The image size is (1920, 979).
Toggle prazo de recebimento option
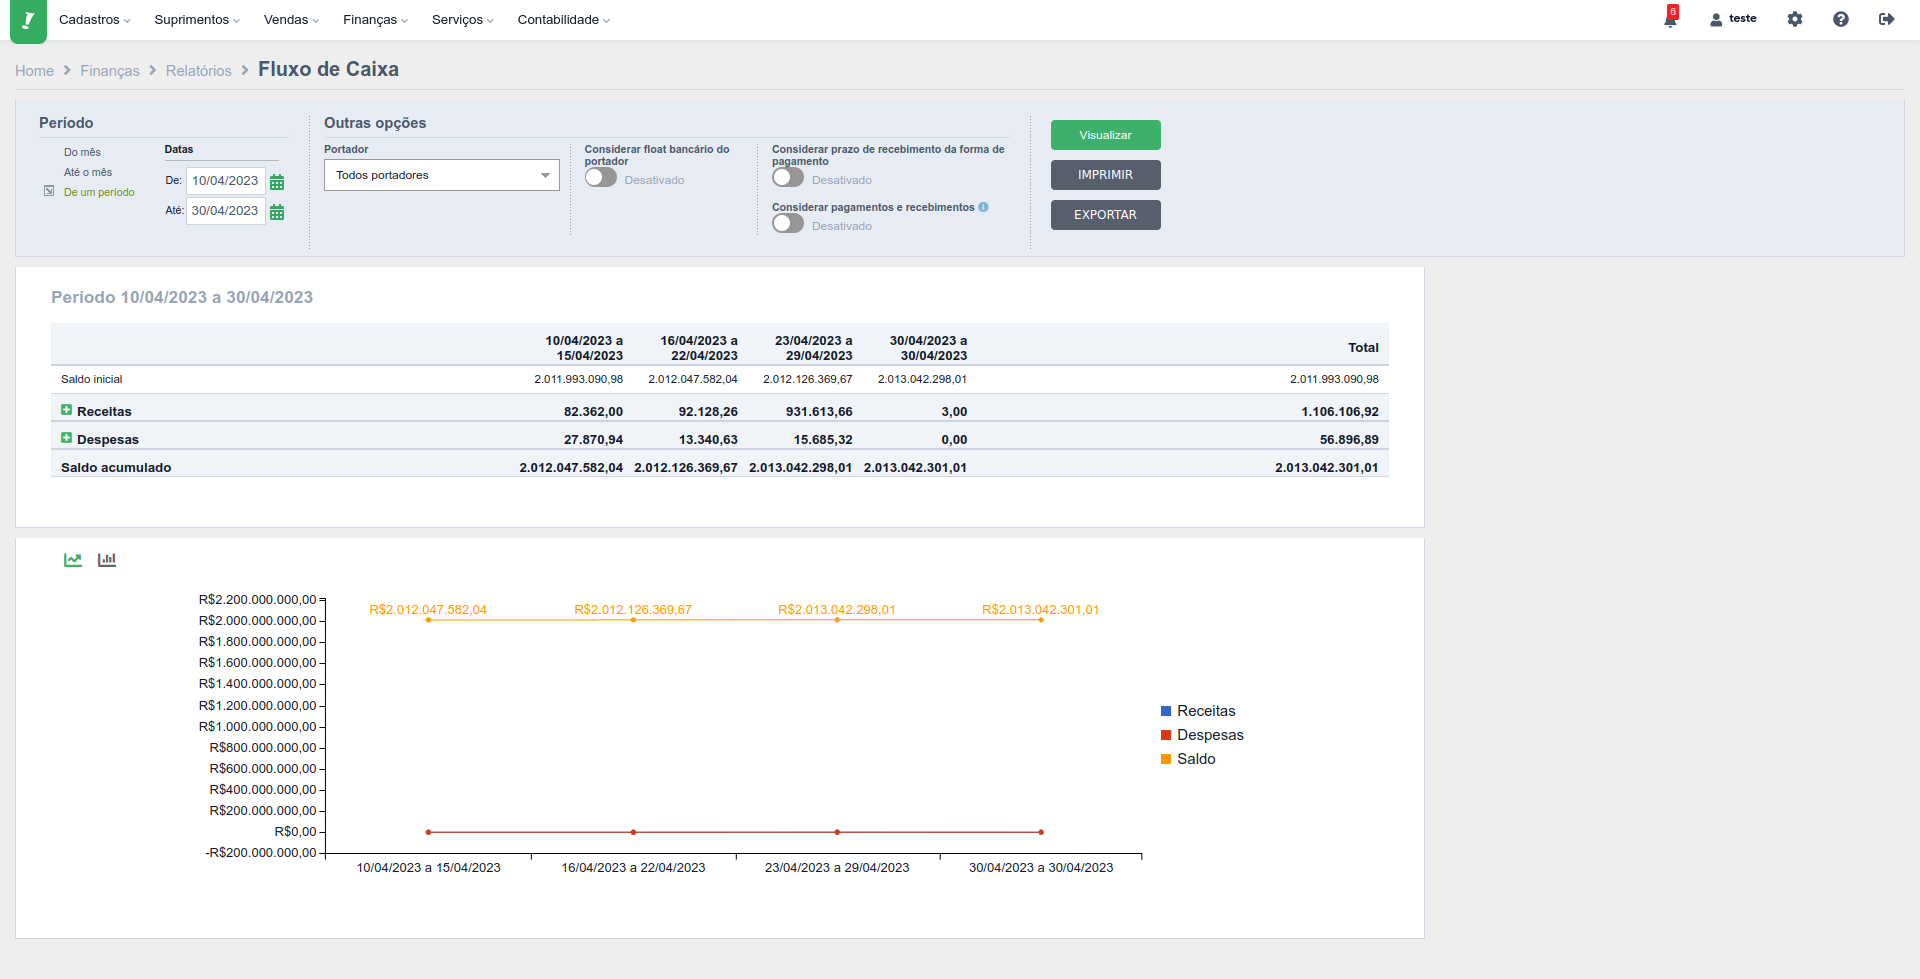(x=788, y=178)
